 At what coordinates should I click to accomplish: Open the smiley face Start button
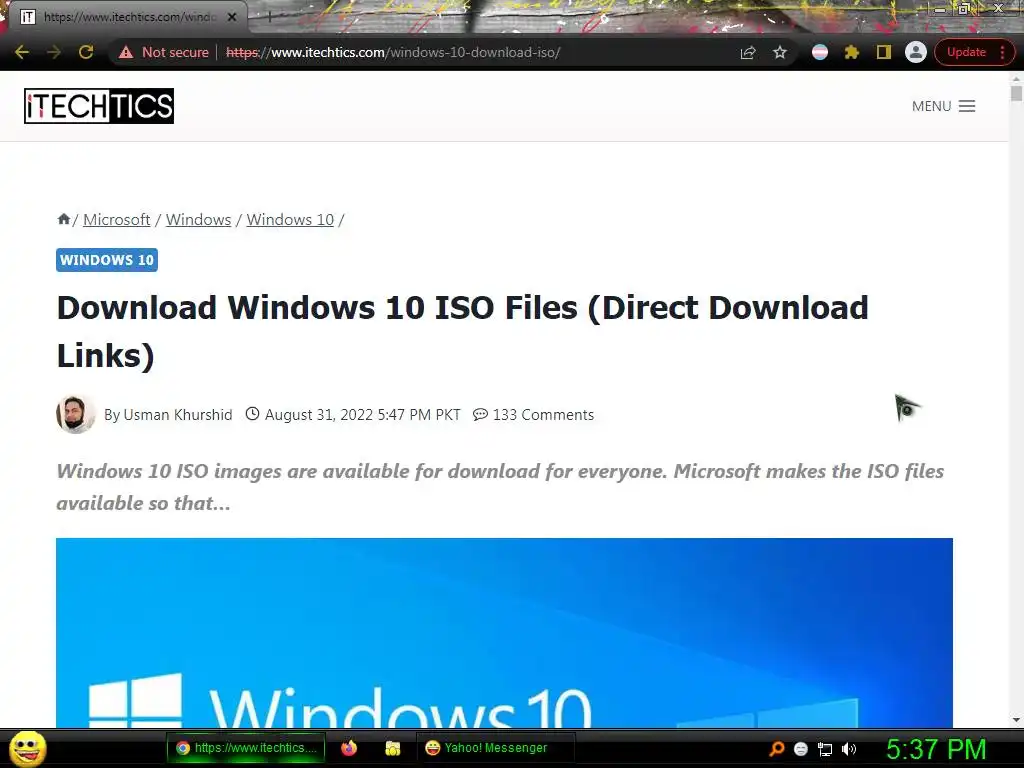tap(27, 748)
